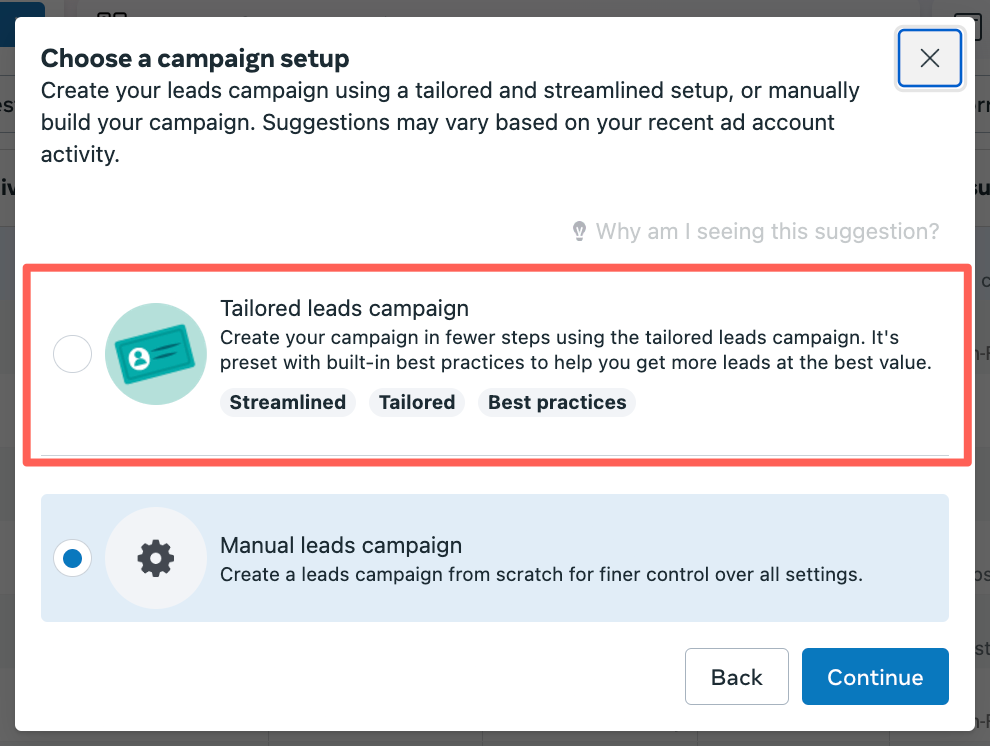Viewport: 990px width, 746px height.
Task: Click the tailored campaign description text
Action: click(576, 350)
